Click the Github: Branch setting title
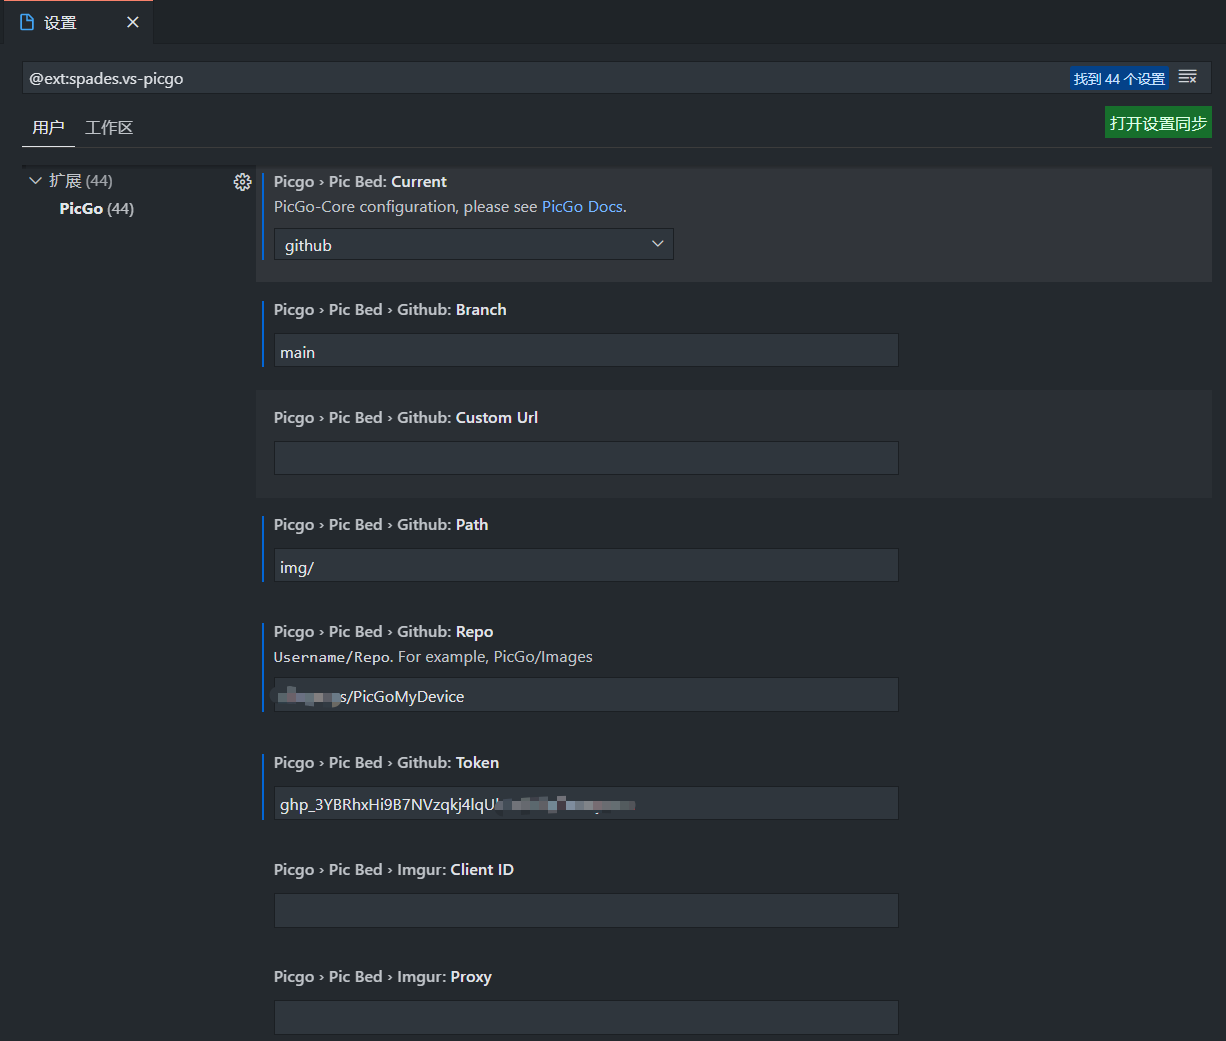The width and height of the screenshot is (1226, 1041). coord(390,310)
